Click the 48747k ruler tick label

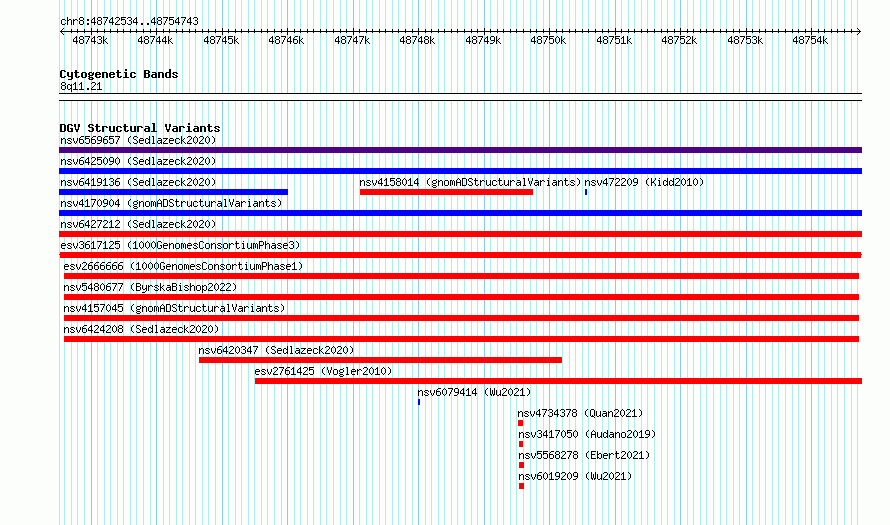click(352, 40)
